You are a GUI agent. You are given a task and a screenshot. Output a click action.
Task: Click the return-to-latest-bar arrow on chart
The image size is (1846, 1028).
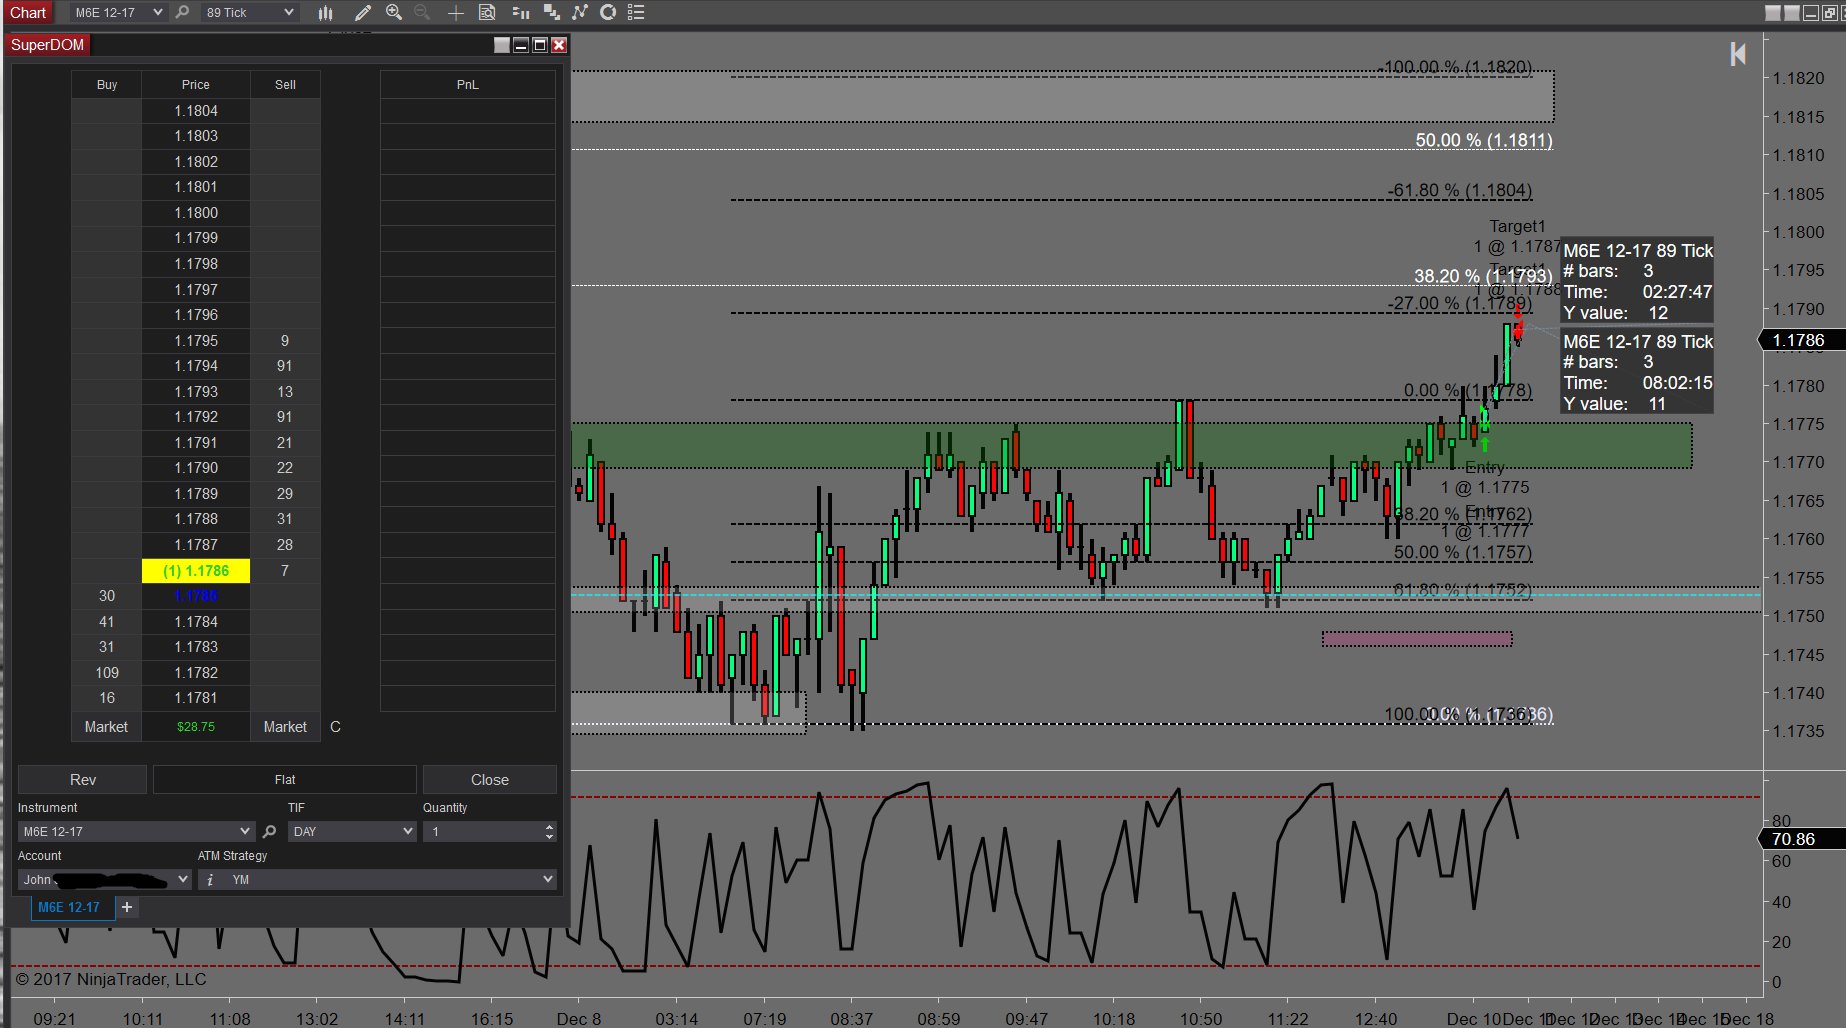(x=1738, y=54)
